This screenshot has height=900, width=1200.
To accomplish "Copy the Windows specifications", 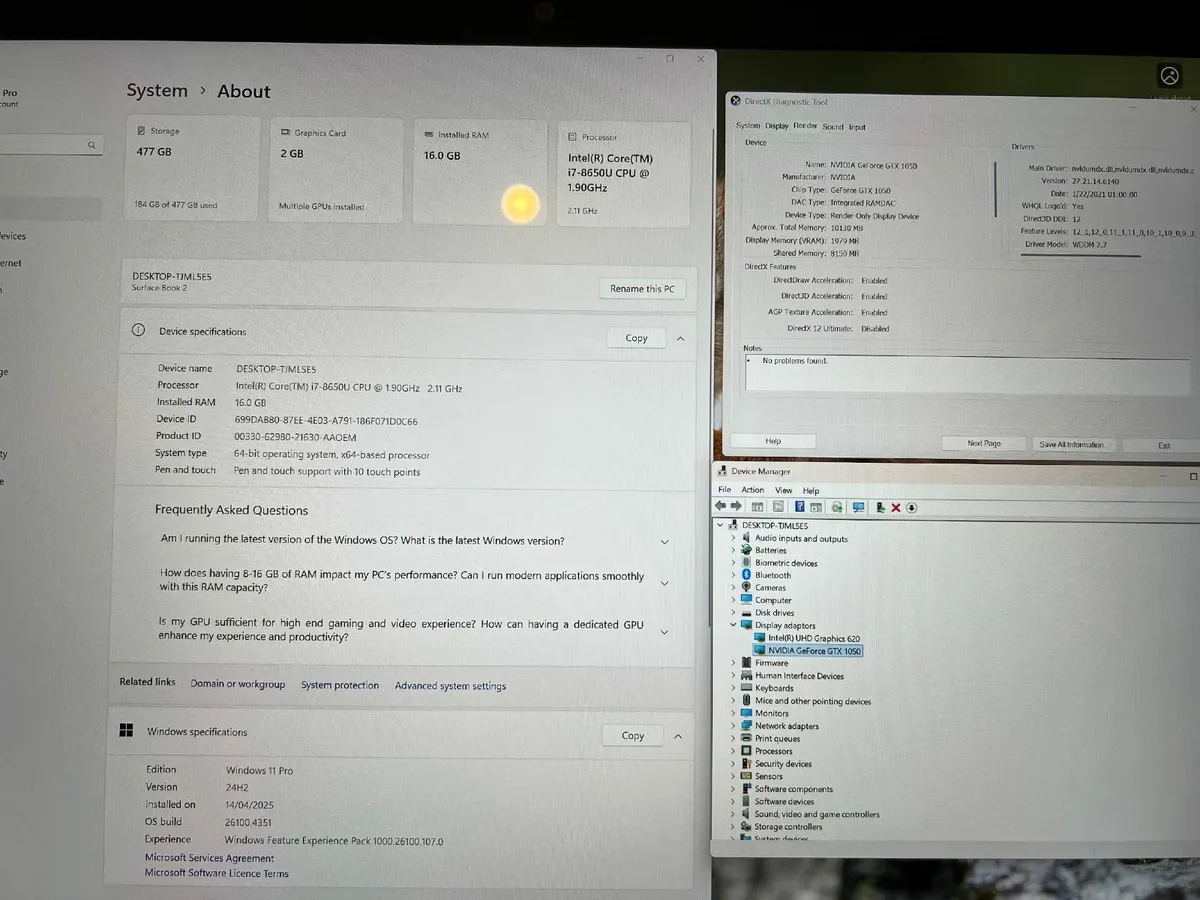I will click(x=633, y=735).
